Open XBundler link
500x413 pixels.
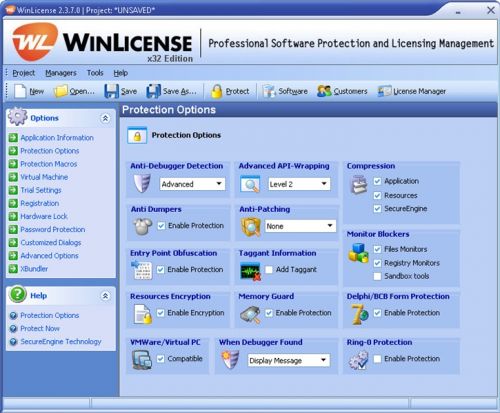click(x=34, y=269)
